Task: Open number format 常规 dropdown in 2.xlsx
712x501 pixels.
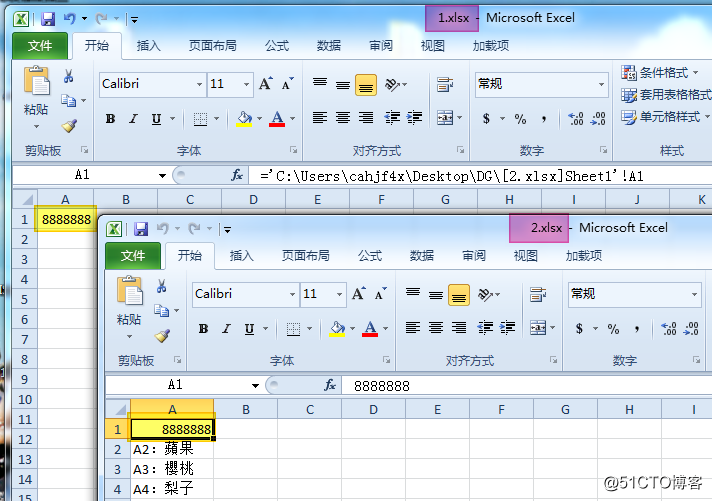Action: tap(694, 294)
